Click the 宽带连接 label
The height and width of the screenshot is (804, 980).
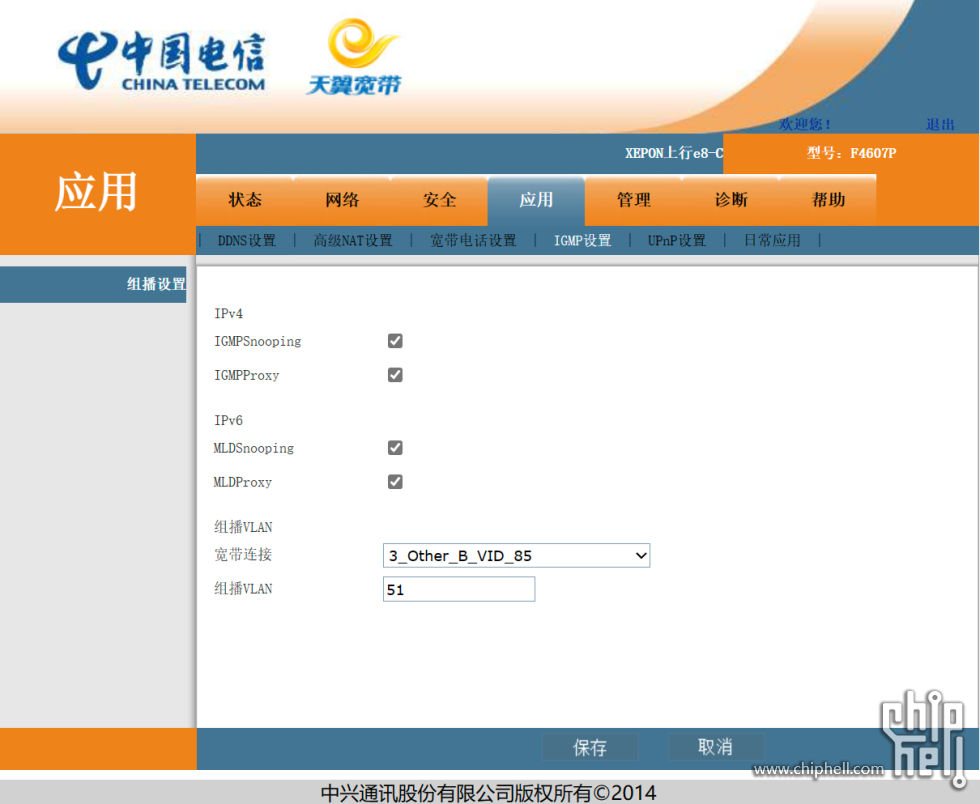243,555
